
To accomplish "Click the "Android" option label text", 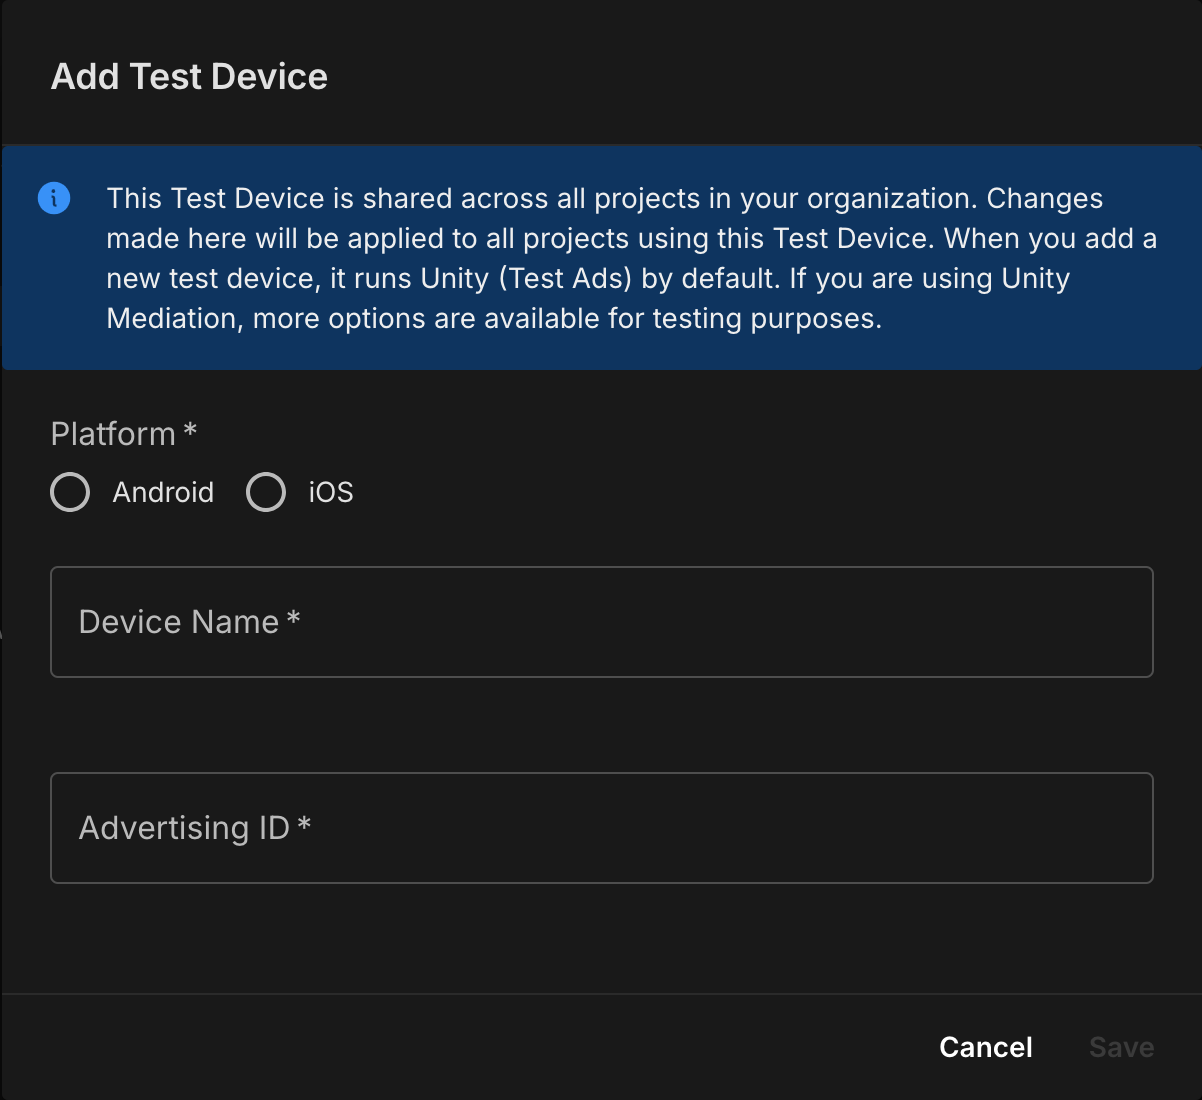I will tap(163, 492).
